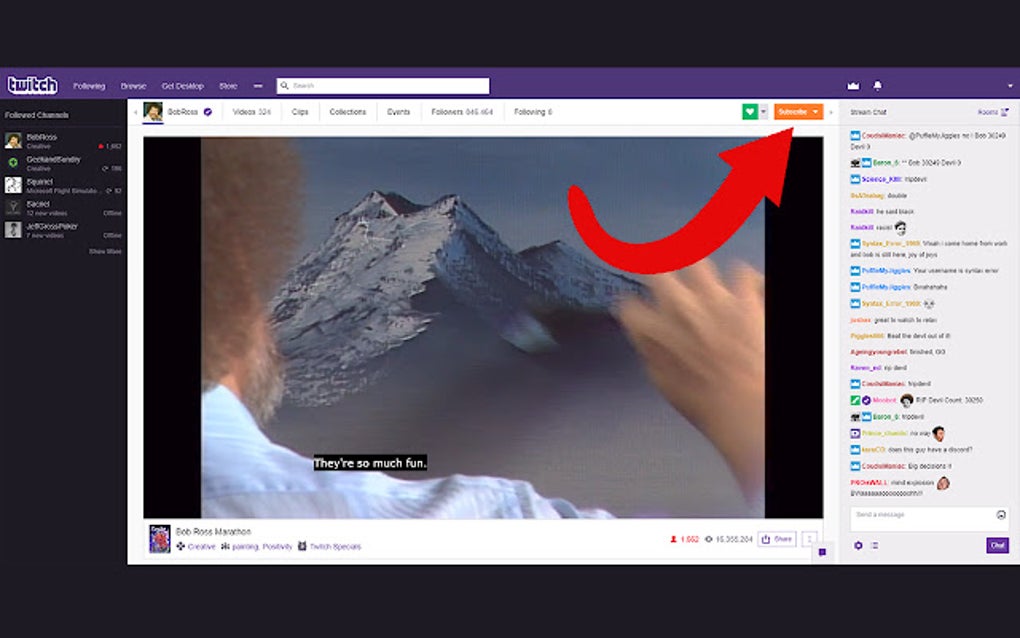Switch to the Clips tab
Screen dimensions: 1020x638
tap(300, 112)
